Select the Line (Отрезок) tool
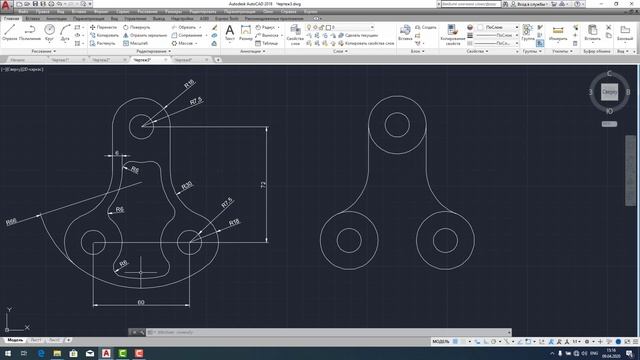This screenshot has width=640, height=360. 9,32
